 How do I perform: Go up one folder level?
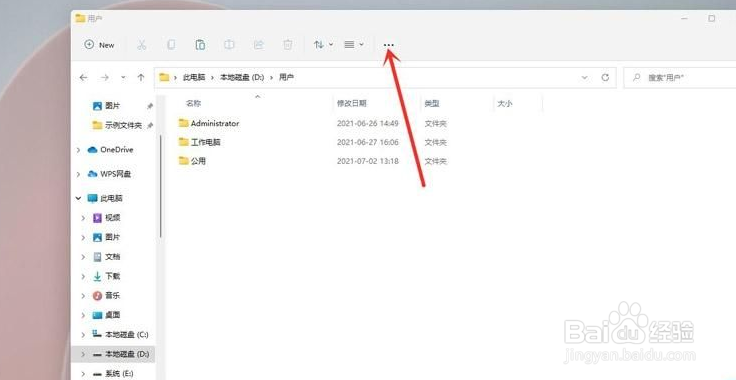(141, 77)
